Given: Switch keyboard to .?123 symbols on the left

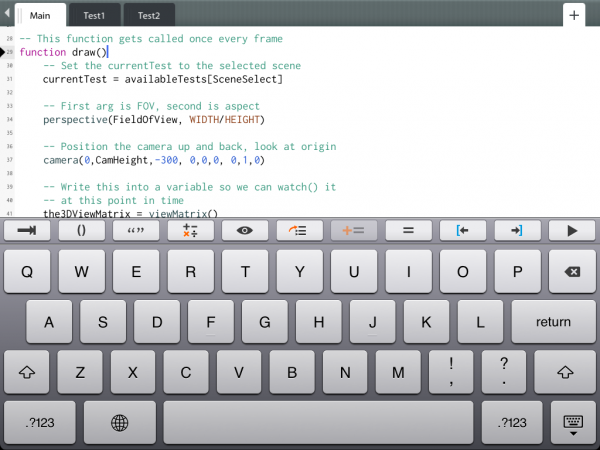Looking at the screenshot, I should pyautogui.click(x=41, y=423).
